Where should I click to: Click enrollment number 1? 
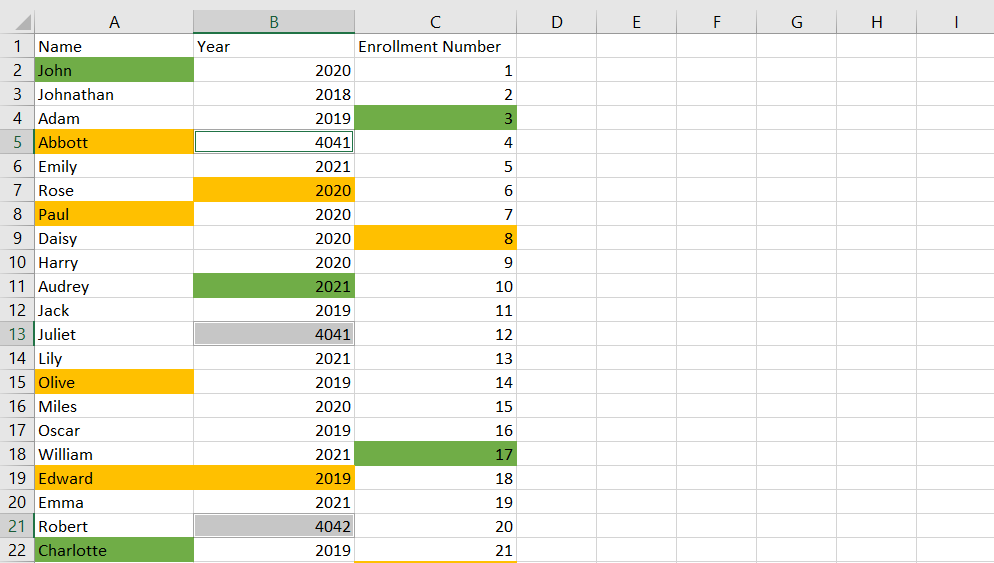pyautogui.click(x=436, y=70)
